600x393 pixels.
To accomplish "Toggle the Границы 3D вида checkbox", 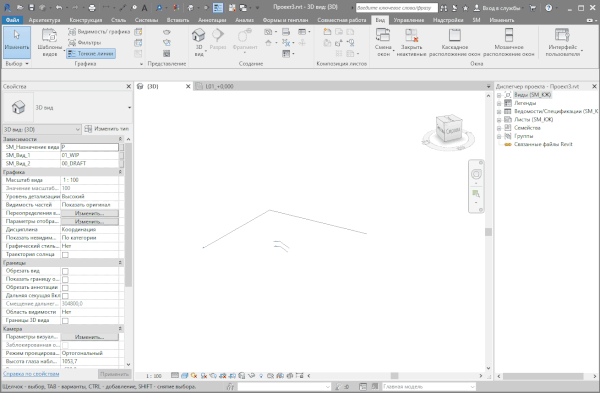I will (65, 321).
